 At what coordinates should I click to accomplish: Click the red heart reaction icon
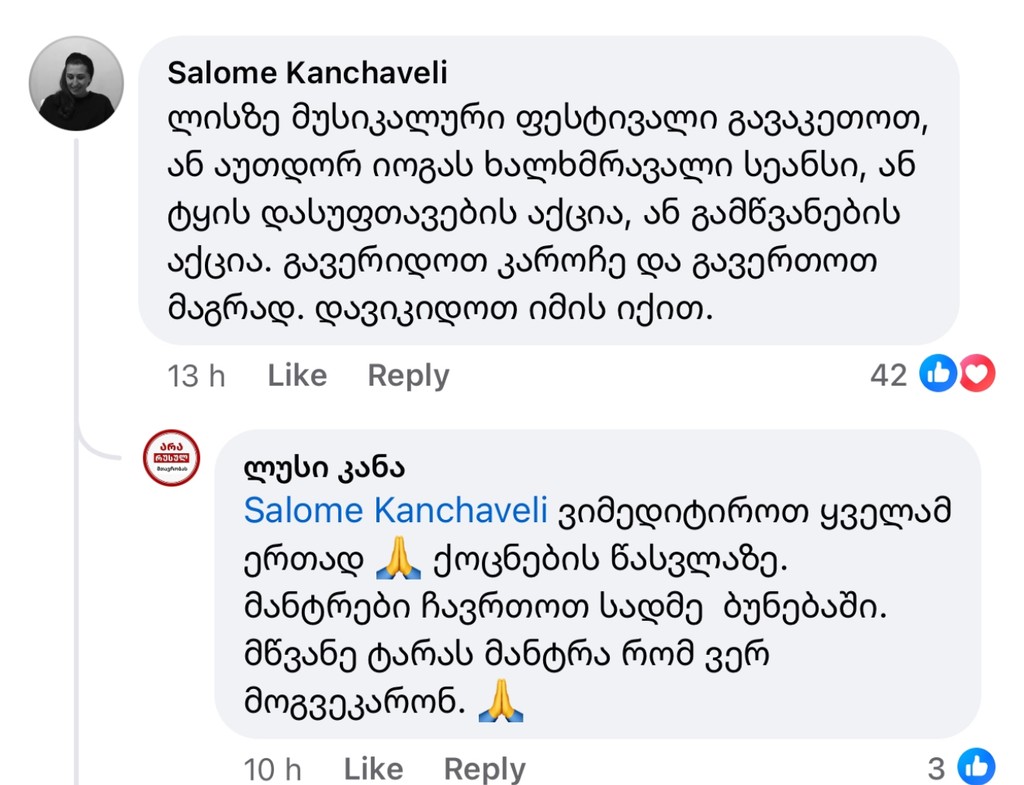click(977, 374)
